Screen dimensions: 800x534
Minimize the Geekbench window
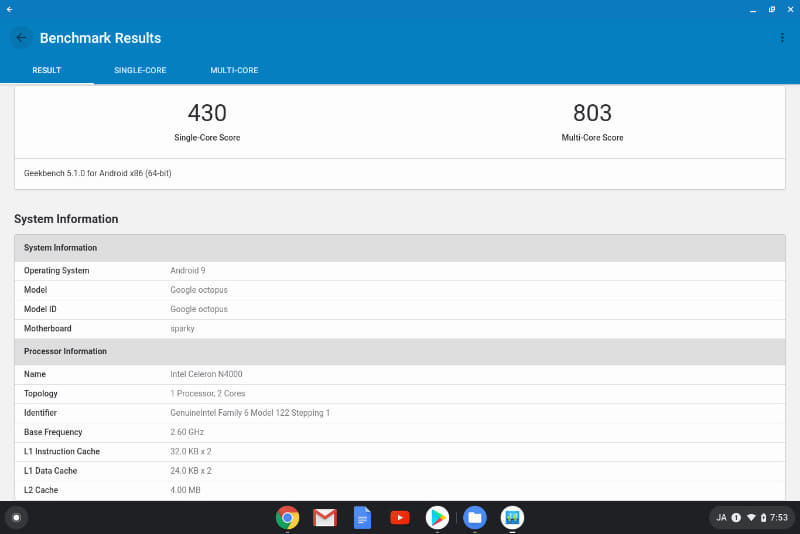753,9
